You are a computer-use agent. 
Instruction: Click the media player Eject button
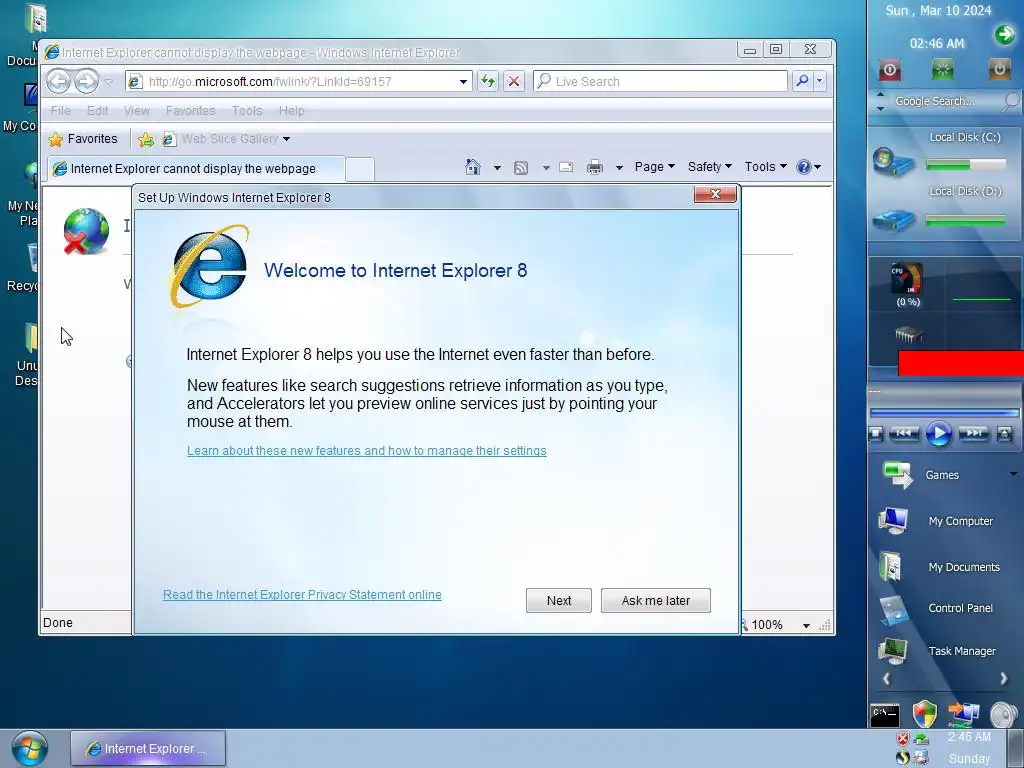tap(1004, 433)
